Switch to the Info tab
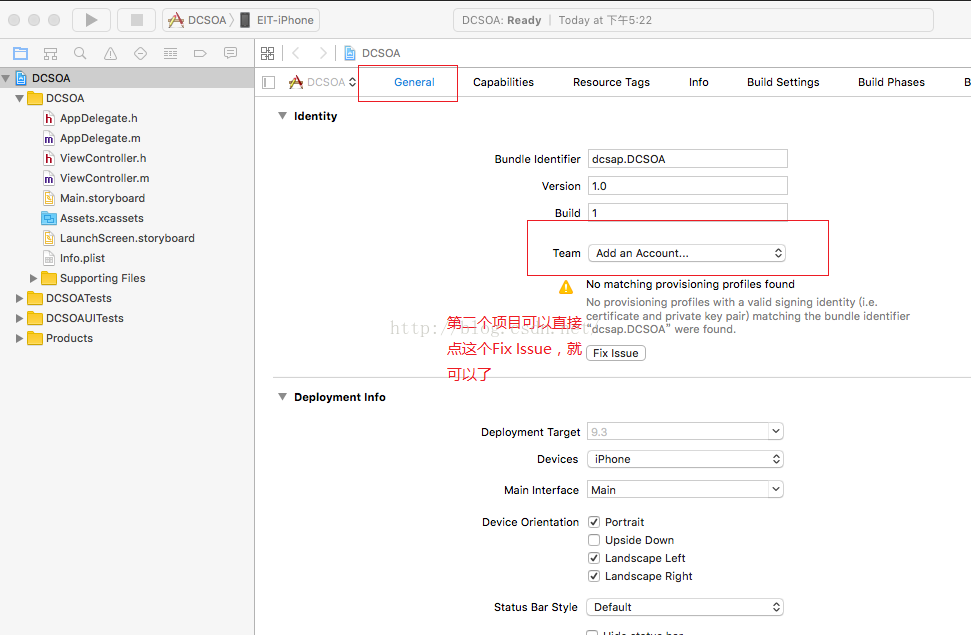Screen dimensions: 971x635 699,82
